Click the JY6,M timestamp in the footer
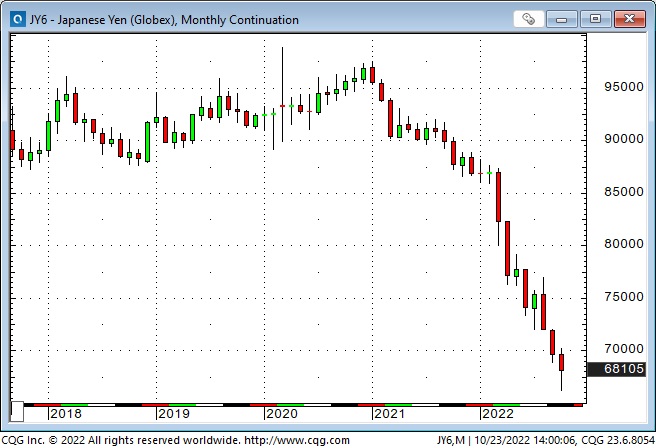This screenshot has width=656, height=448. point(545,440)
